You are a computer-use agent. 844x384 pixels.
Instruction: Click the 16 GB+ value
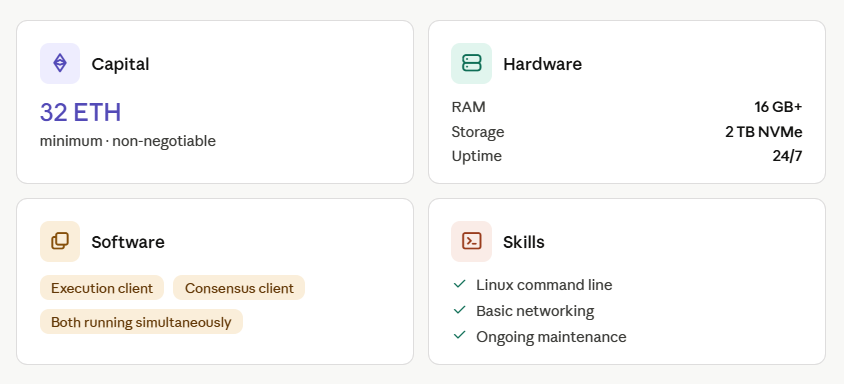[x=778, y=107]
